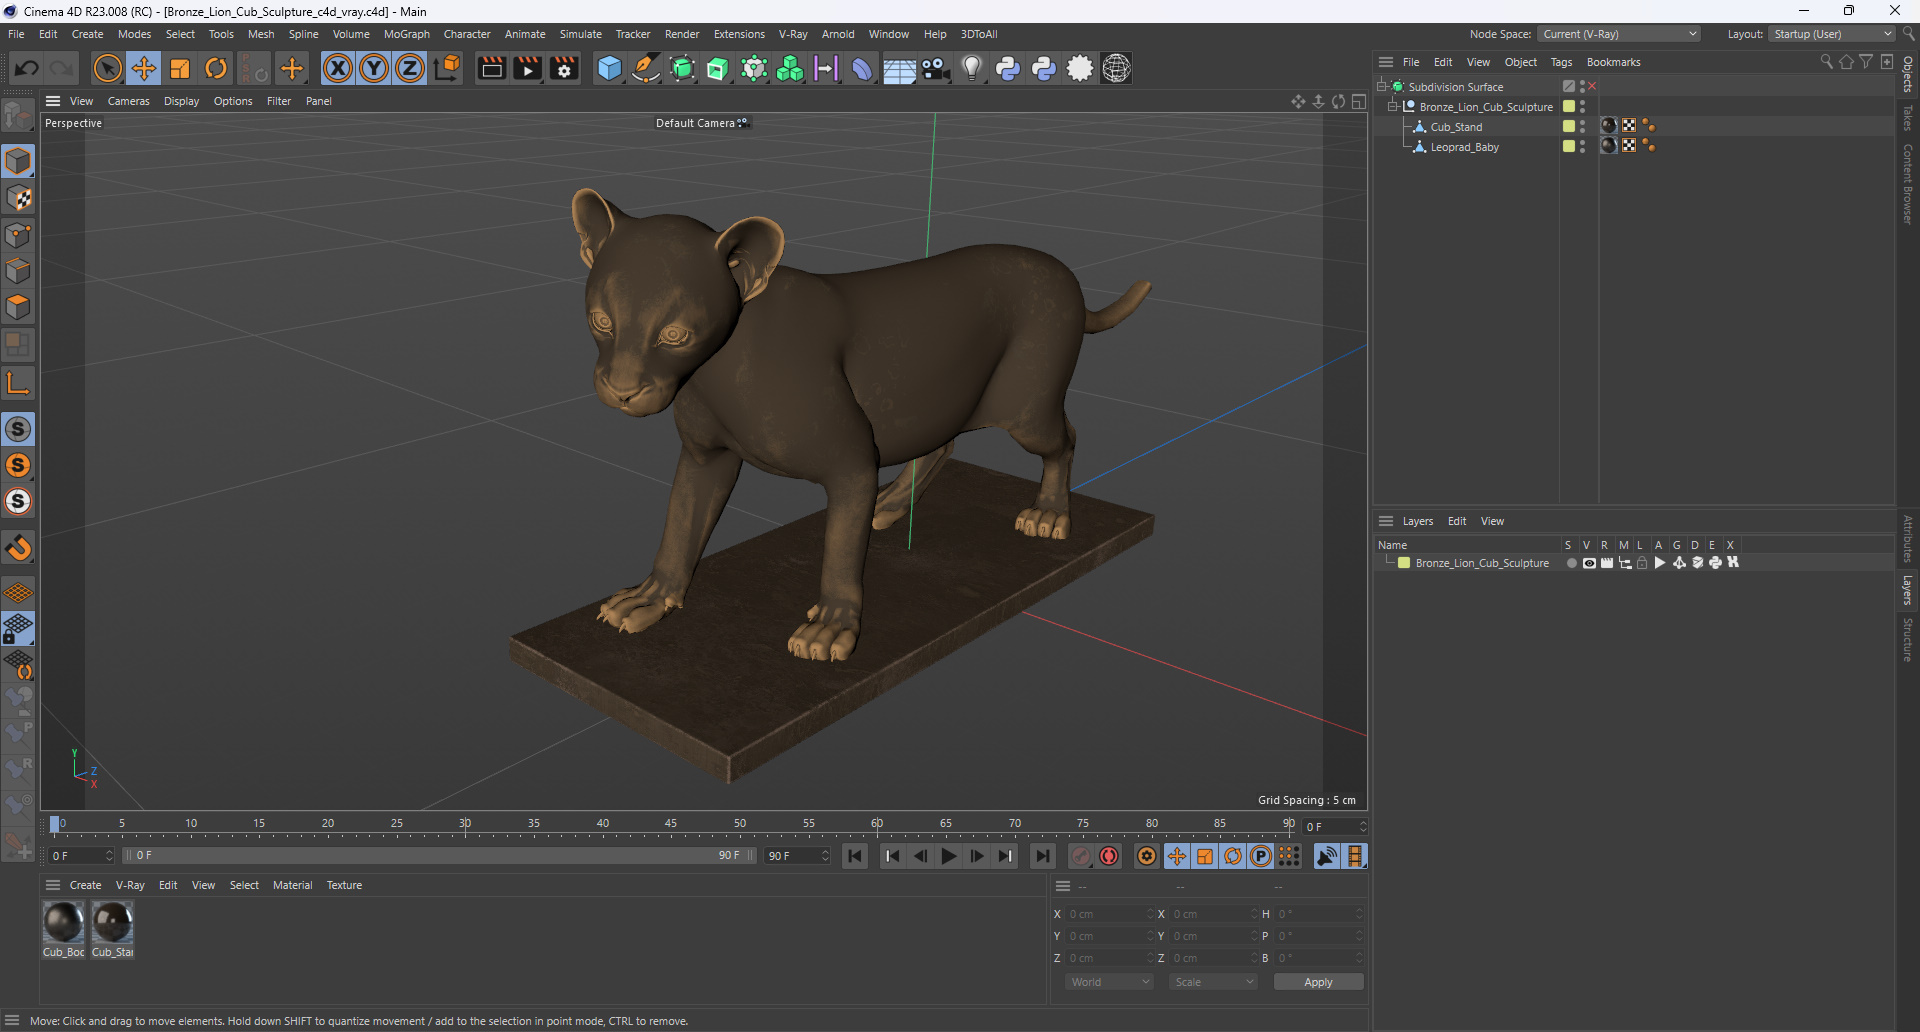Click X position field in coordinates
This screenshot has width=1920, height=1032.
tap(1109, 914)
